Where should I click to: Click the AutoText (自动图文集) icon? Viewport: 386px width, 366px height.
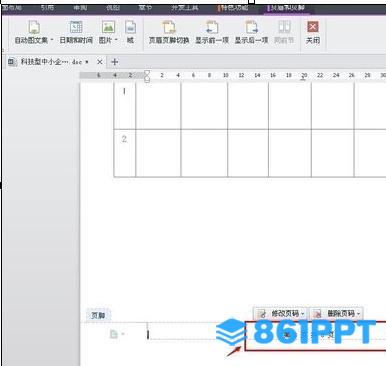(34, 27)
